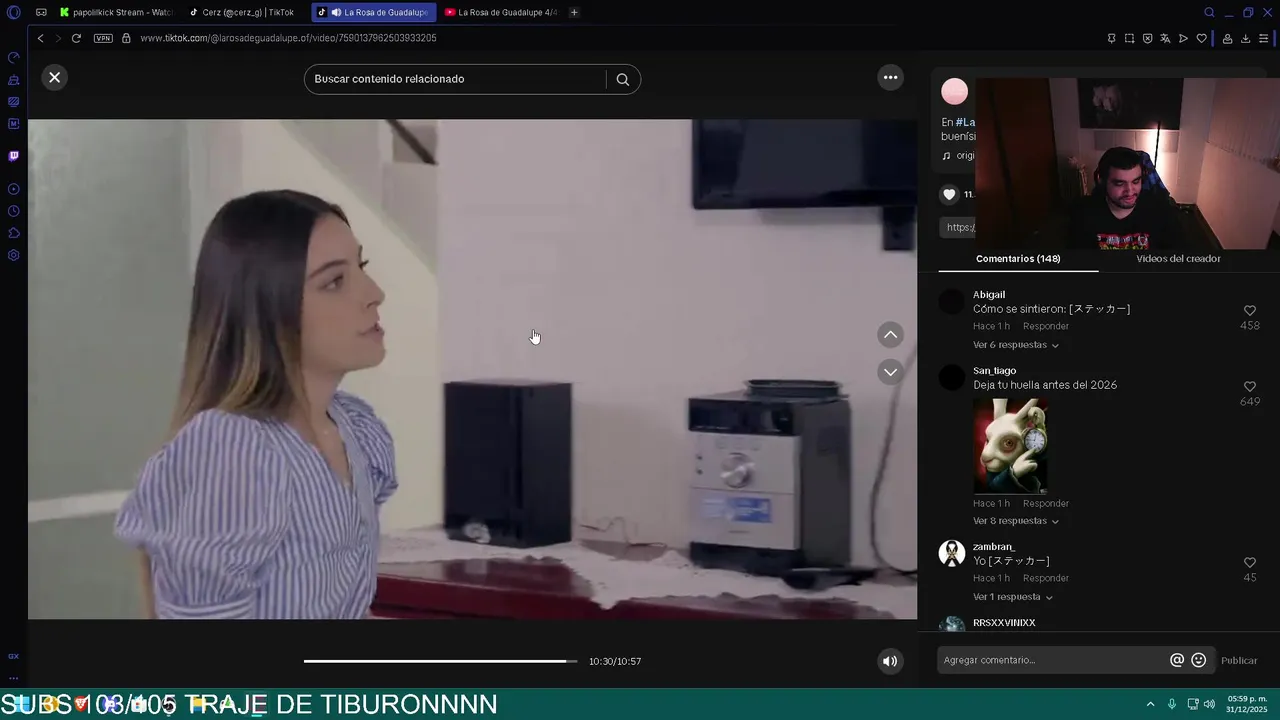
Task: Open Abigail's profile name
Action: click(989, 295)
